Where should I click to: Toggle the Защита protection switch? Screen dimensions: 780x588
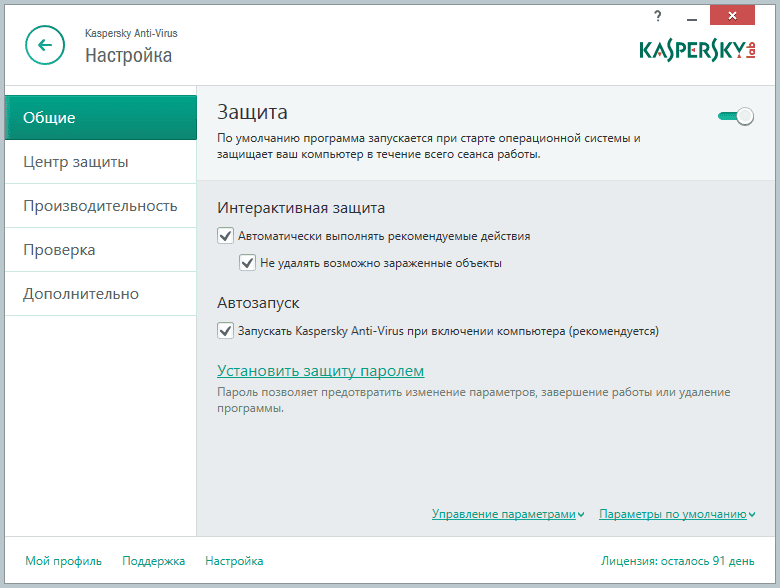pyautogui.click(x=736, y=116)
